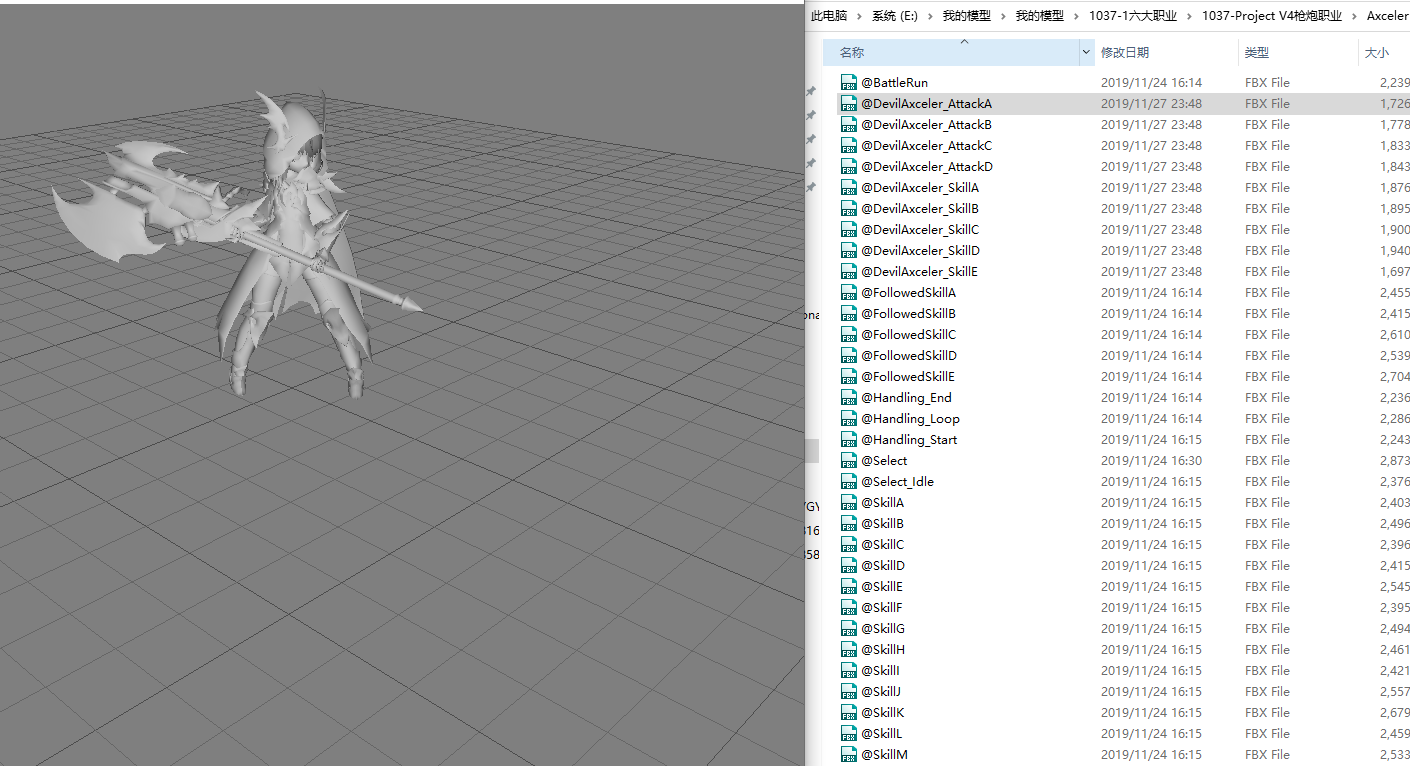Image resolution: width=1410 pixels, height=766 pixels.
Task: Open the 名称 column filter dropdown arrow
Action: pyautogui.click(x=1086, y=52)
